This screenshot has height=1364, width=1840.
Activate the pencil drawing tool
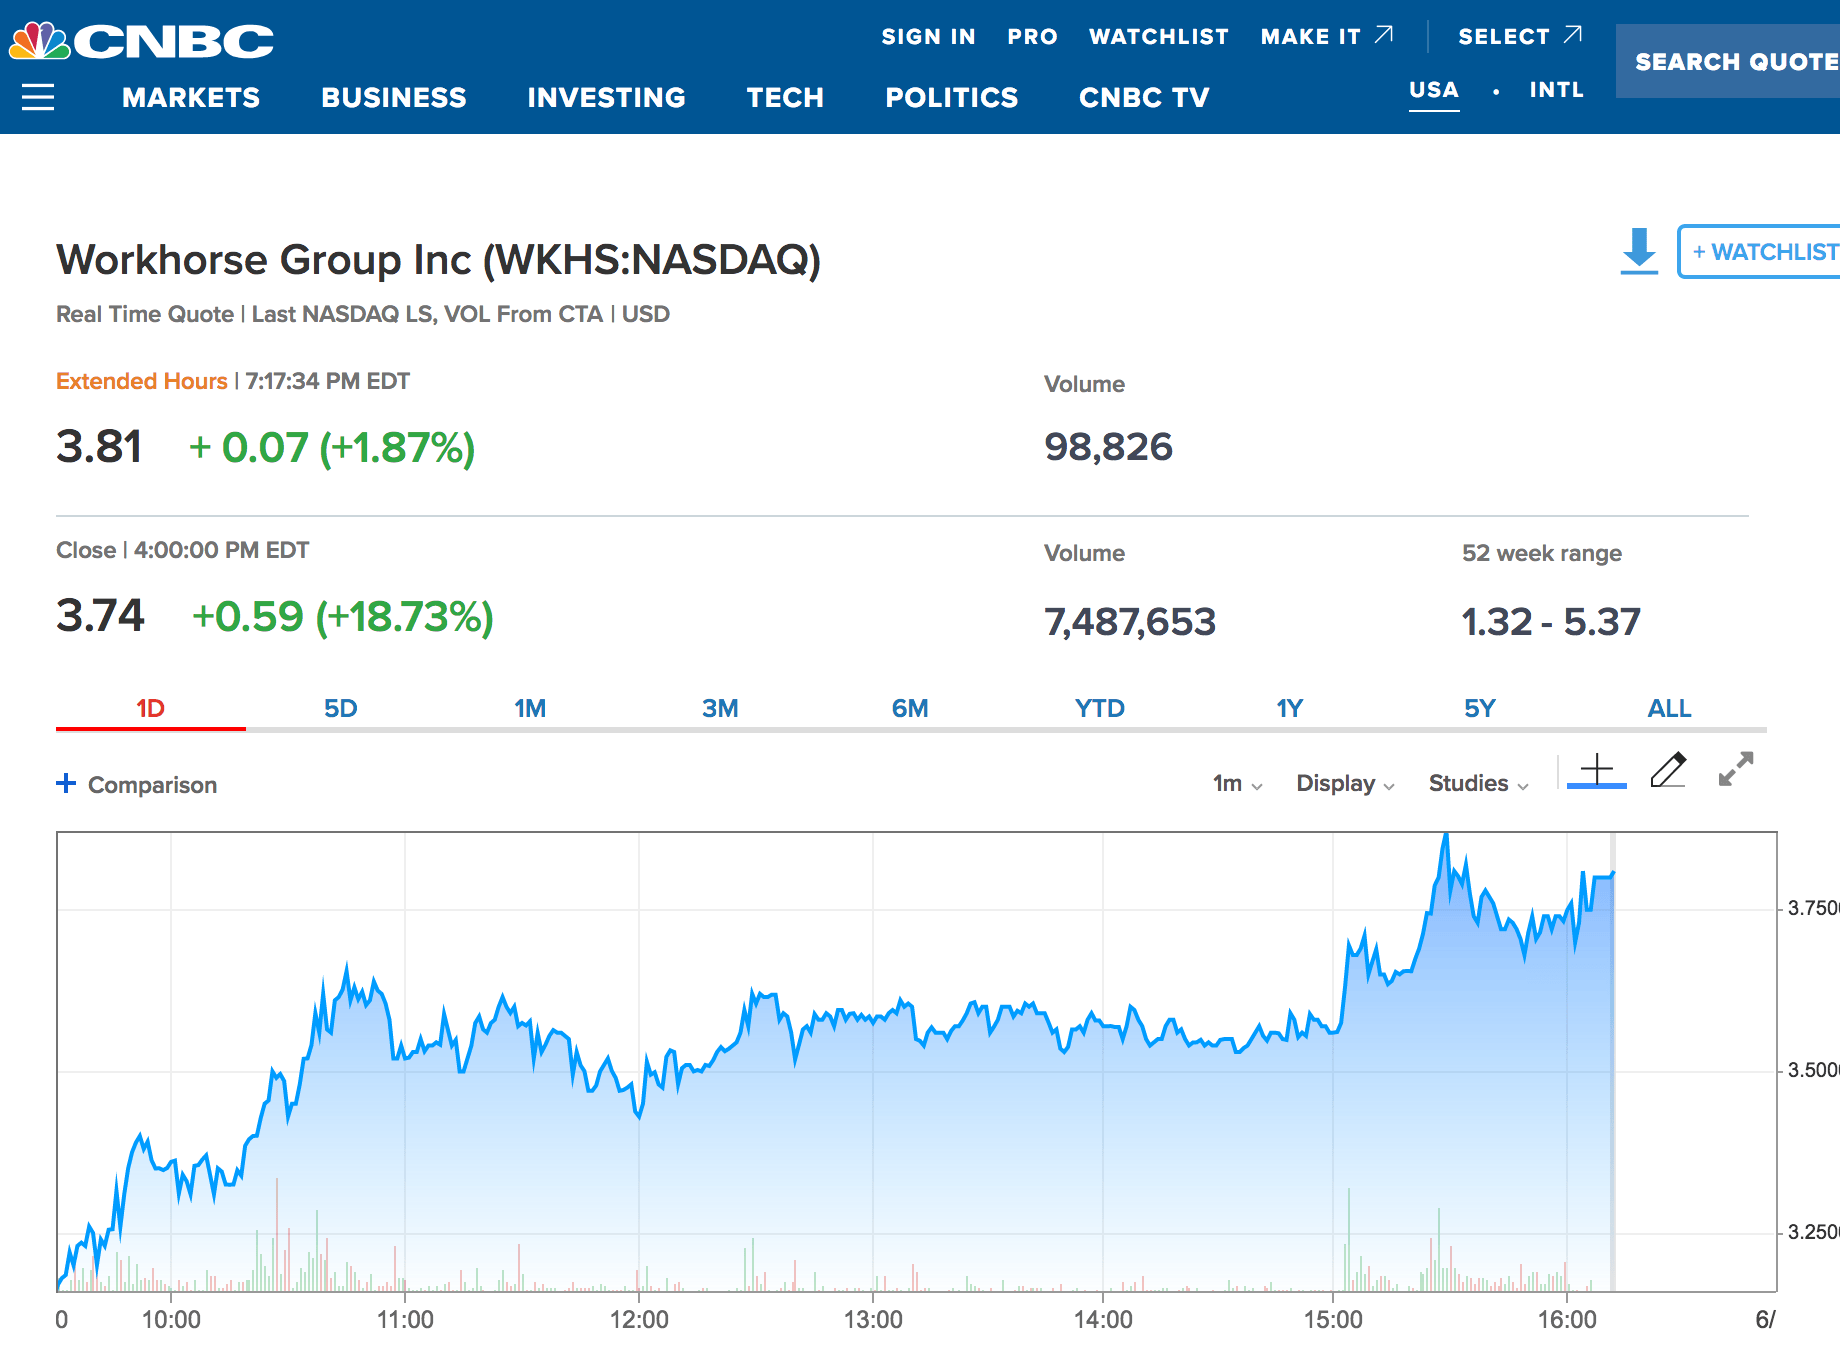tap(1668, 770)
